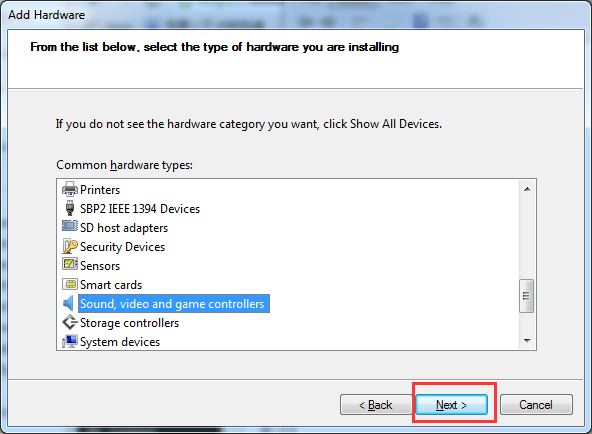Select the Smart cards icon

point(69,284)
